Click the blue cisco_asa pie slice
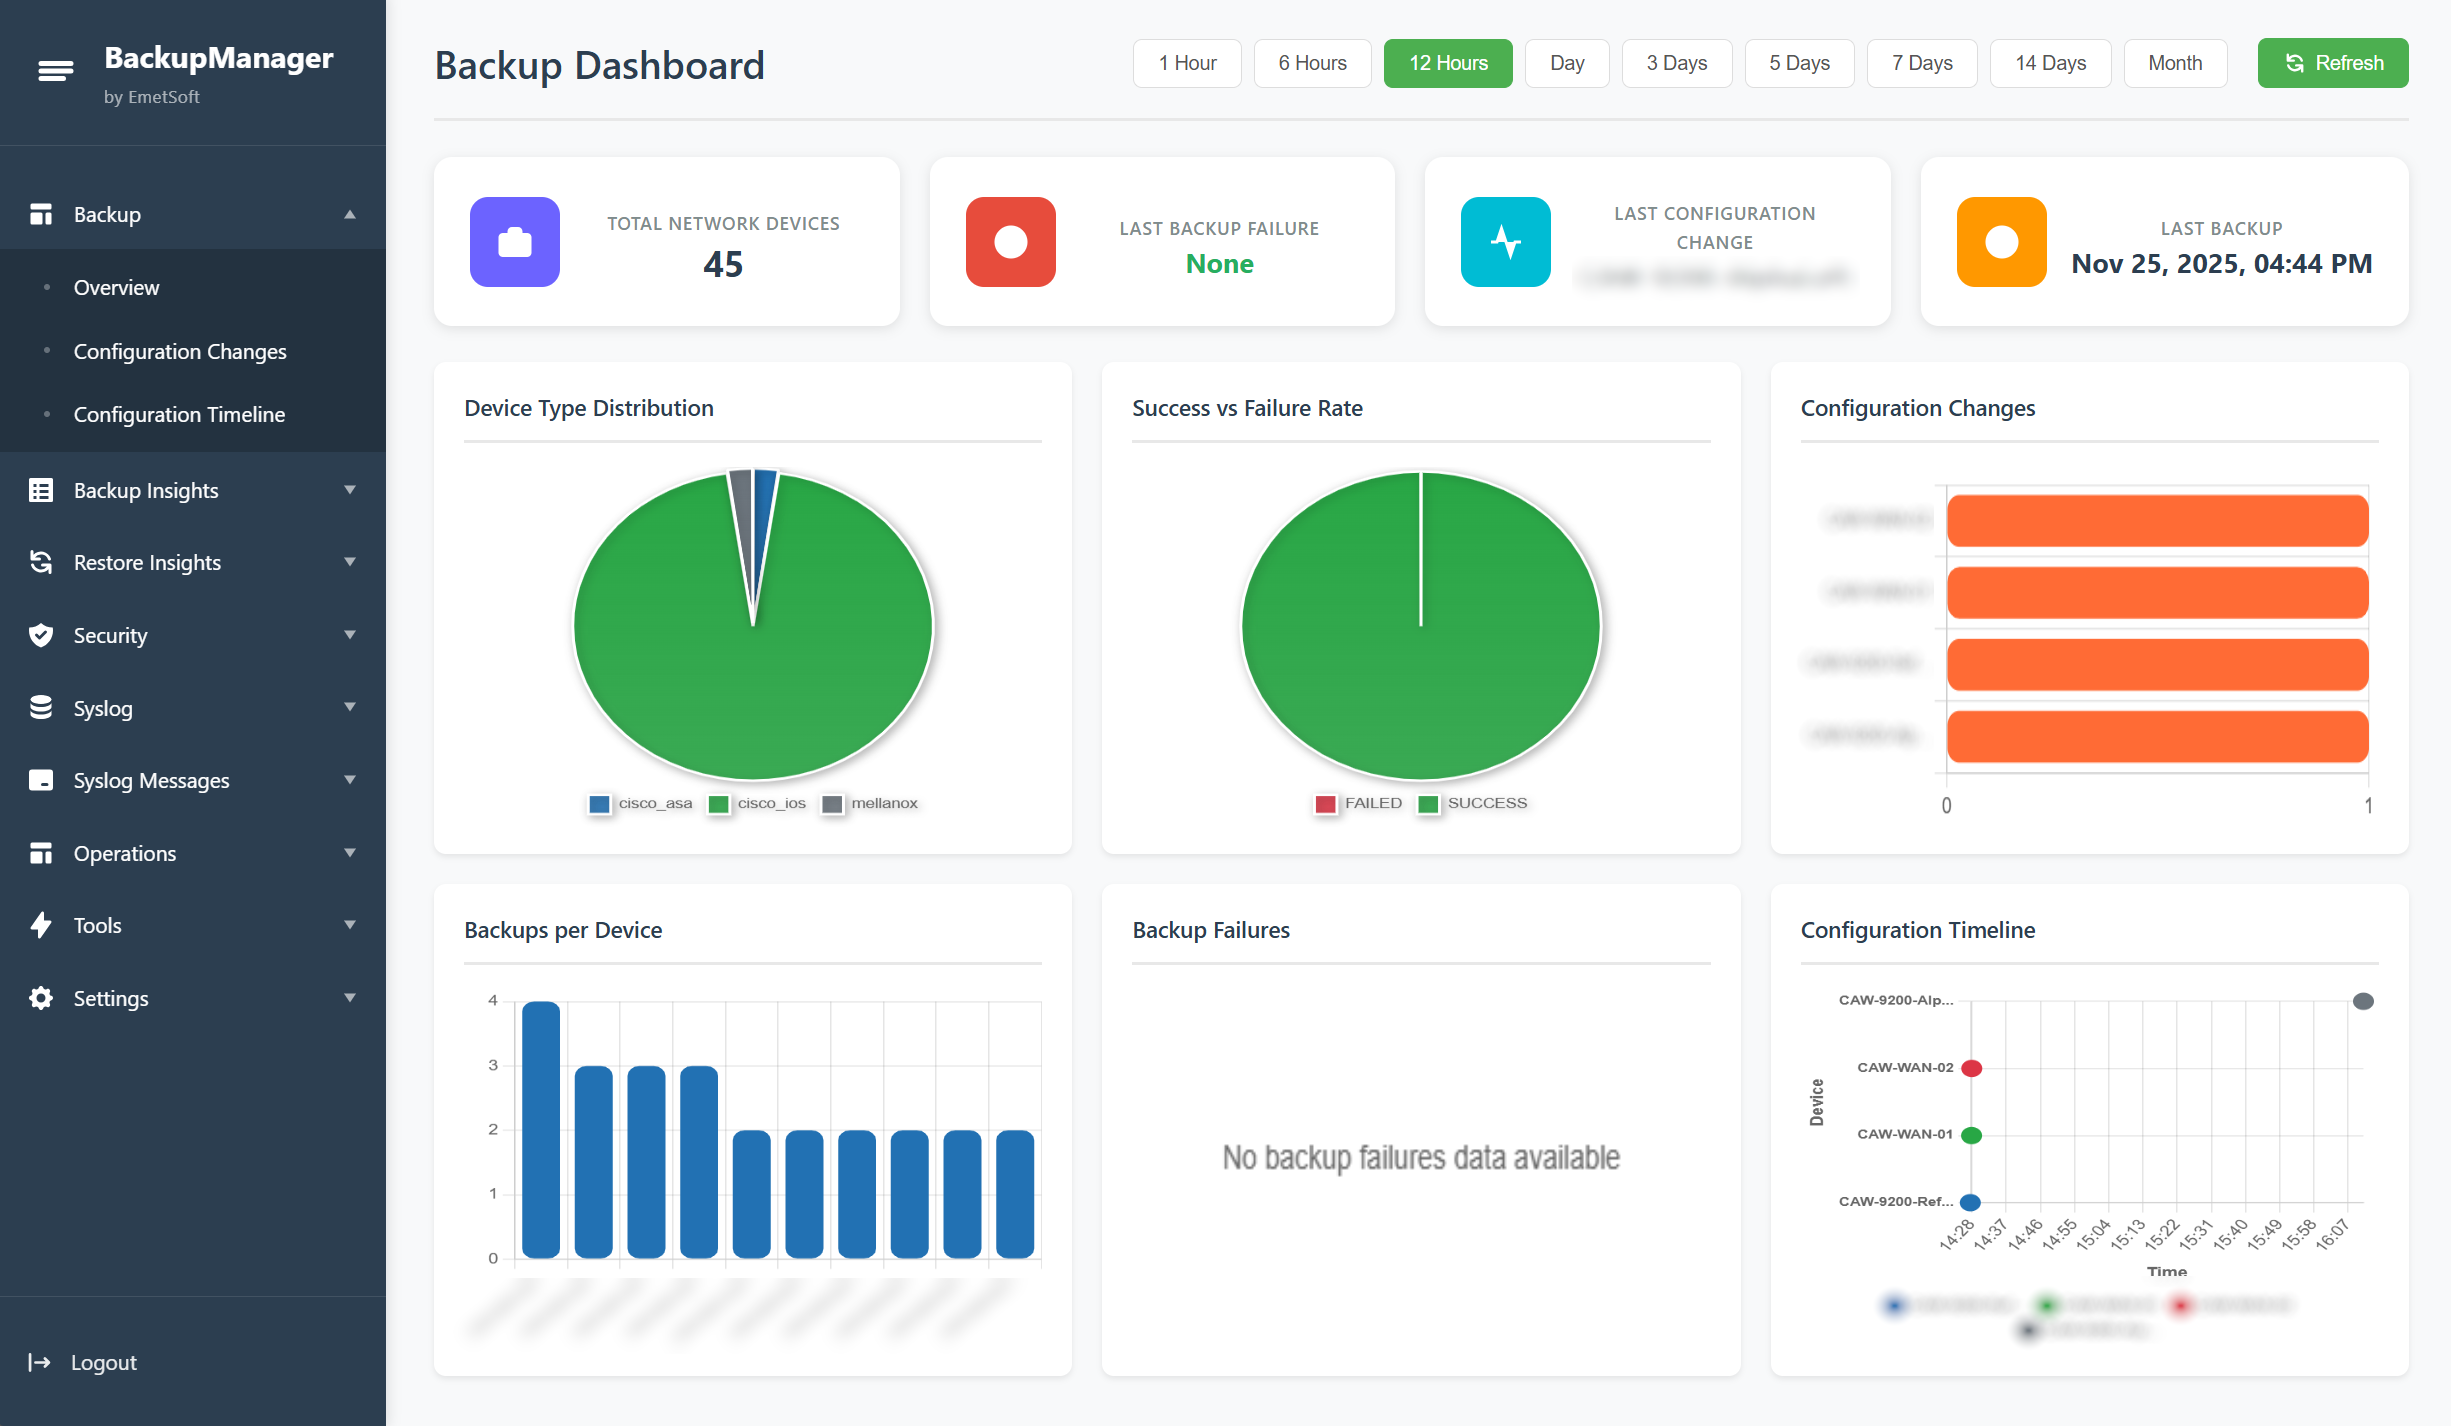This screenshot has width=2451, height=1426. 763,520
